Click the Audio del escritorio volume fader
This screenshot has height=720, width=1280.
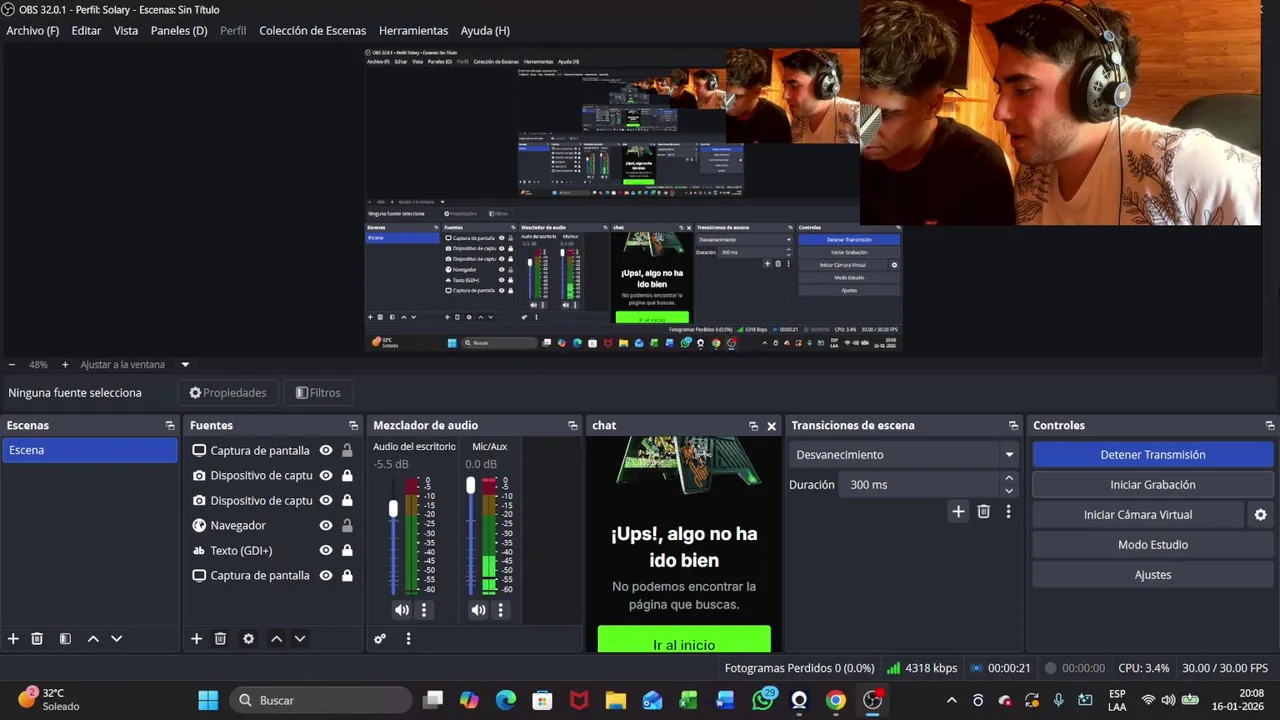click(393, 509)
